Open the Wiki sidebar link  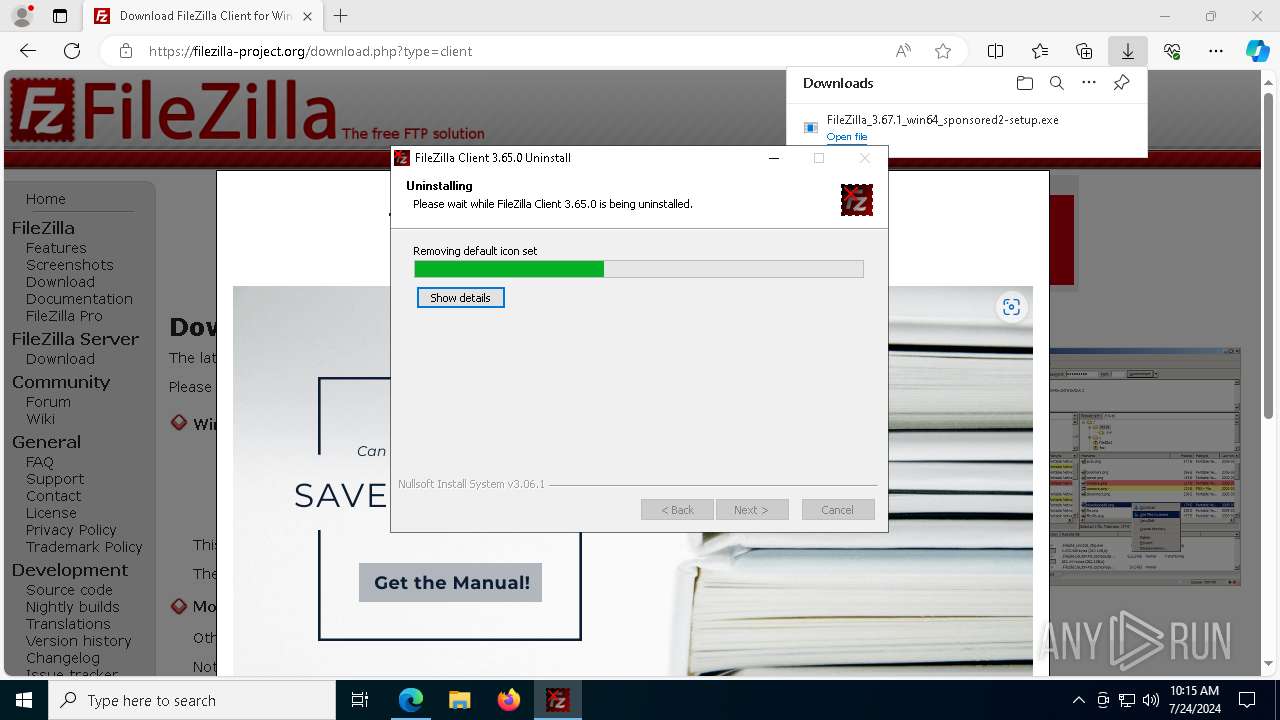40,419
